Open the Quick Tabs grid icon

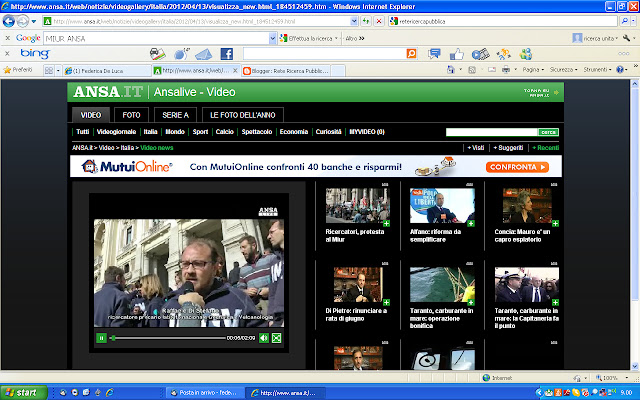click(x=49, y=70)
